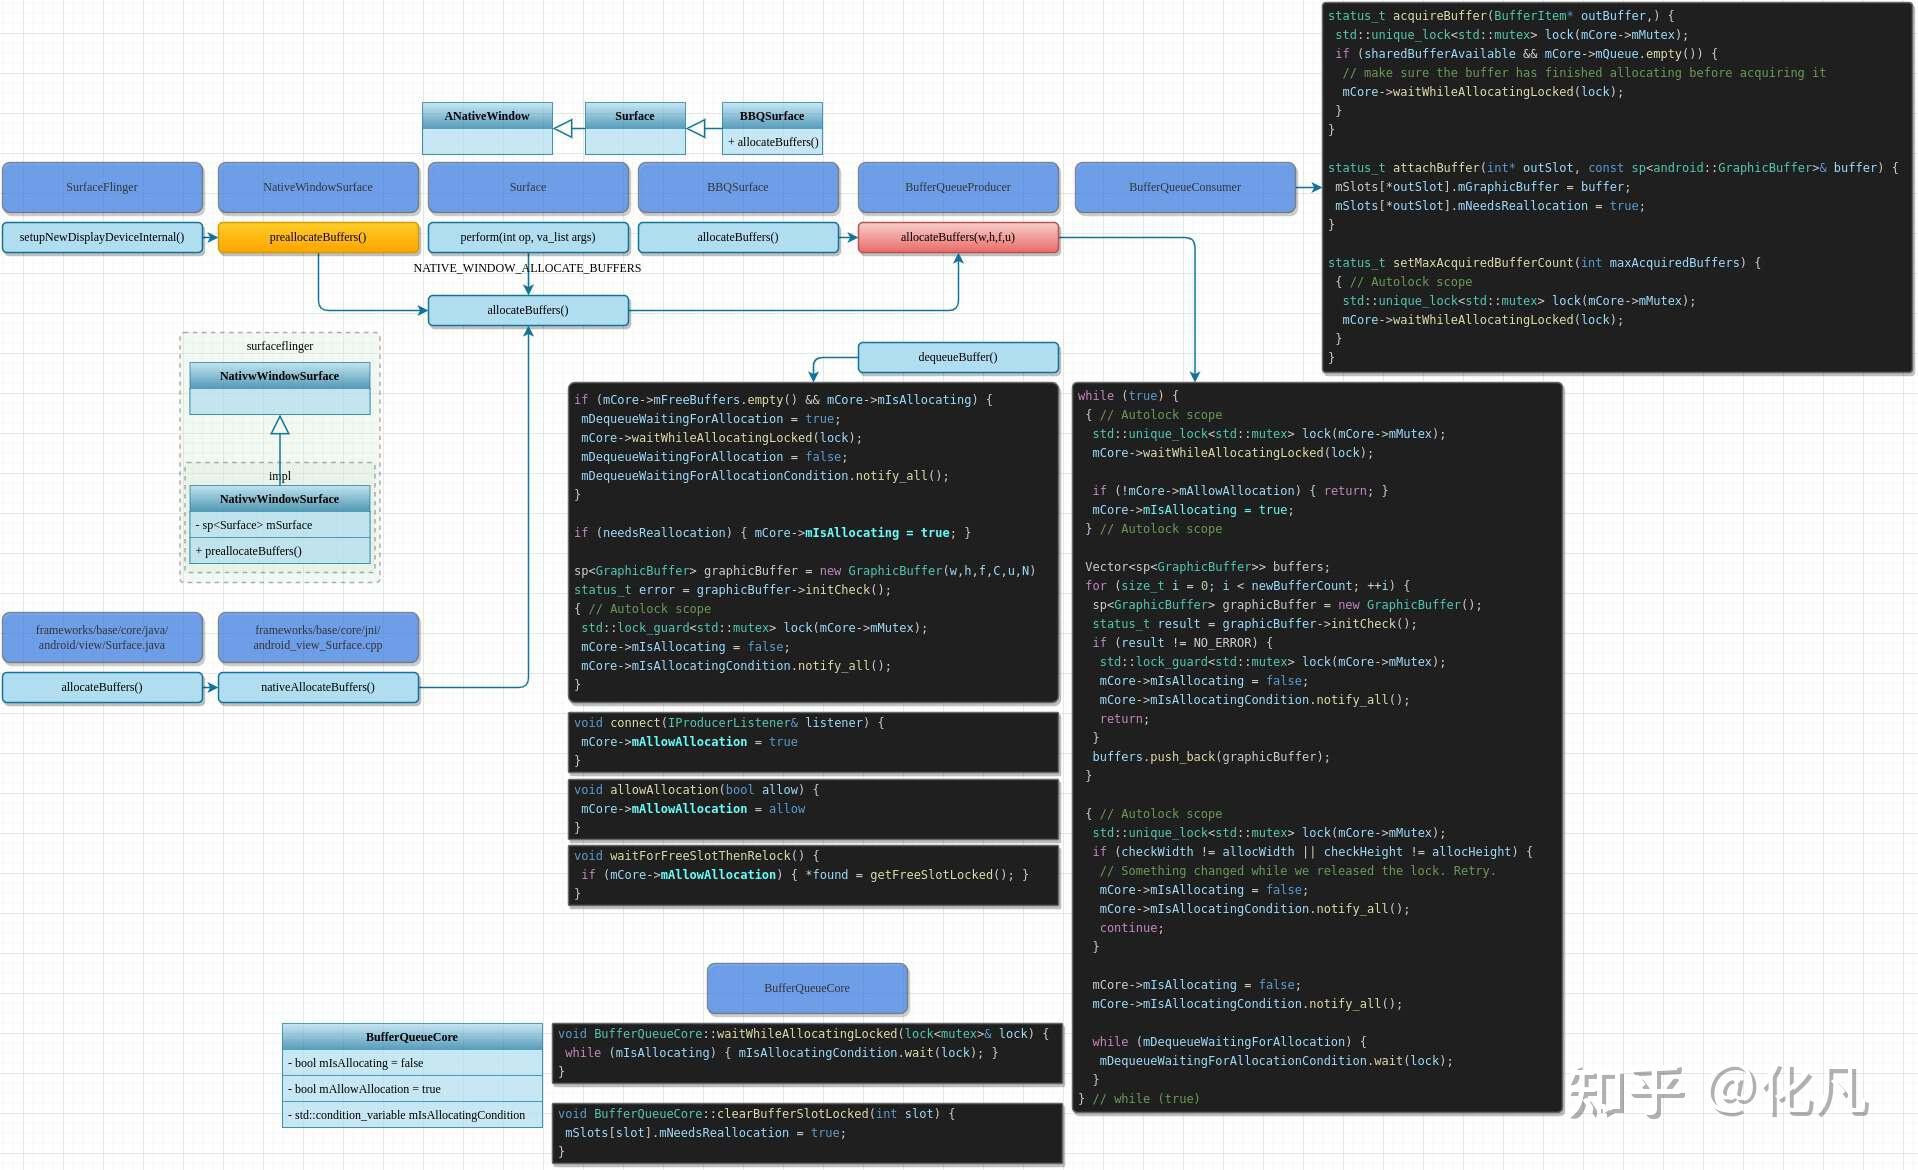Screen dimensions: 1918x1170
Task: Select the waitWhileAllocatingLocked function line
Action: (804, 1034)
